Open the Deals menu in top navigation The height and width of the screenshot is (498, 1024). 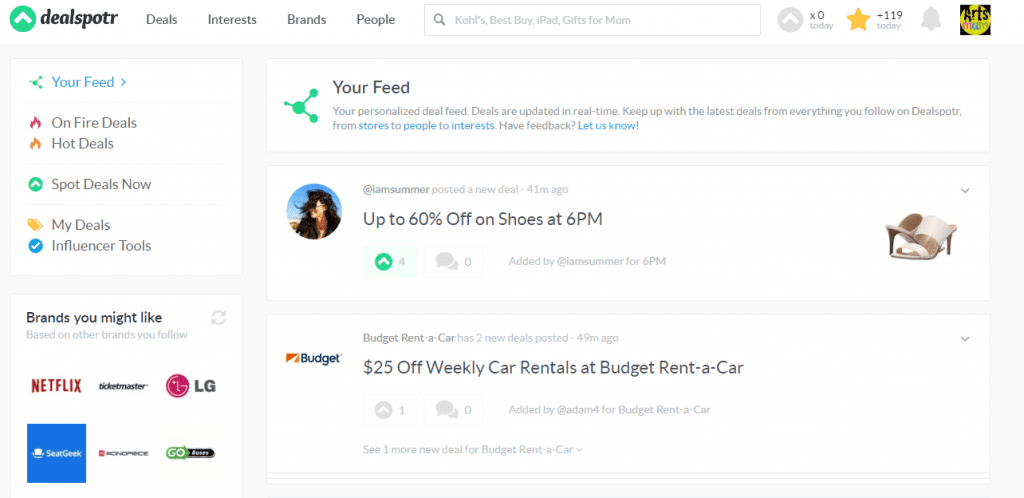click(x=161, y=20)
